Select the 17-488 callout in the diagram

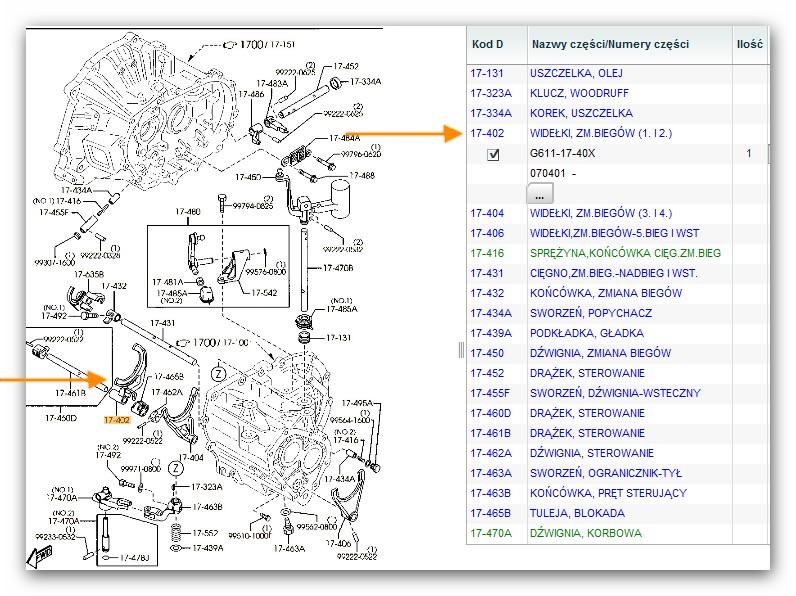coord(361,176)
